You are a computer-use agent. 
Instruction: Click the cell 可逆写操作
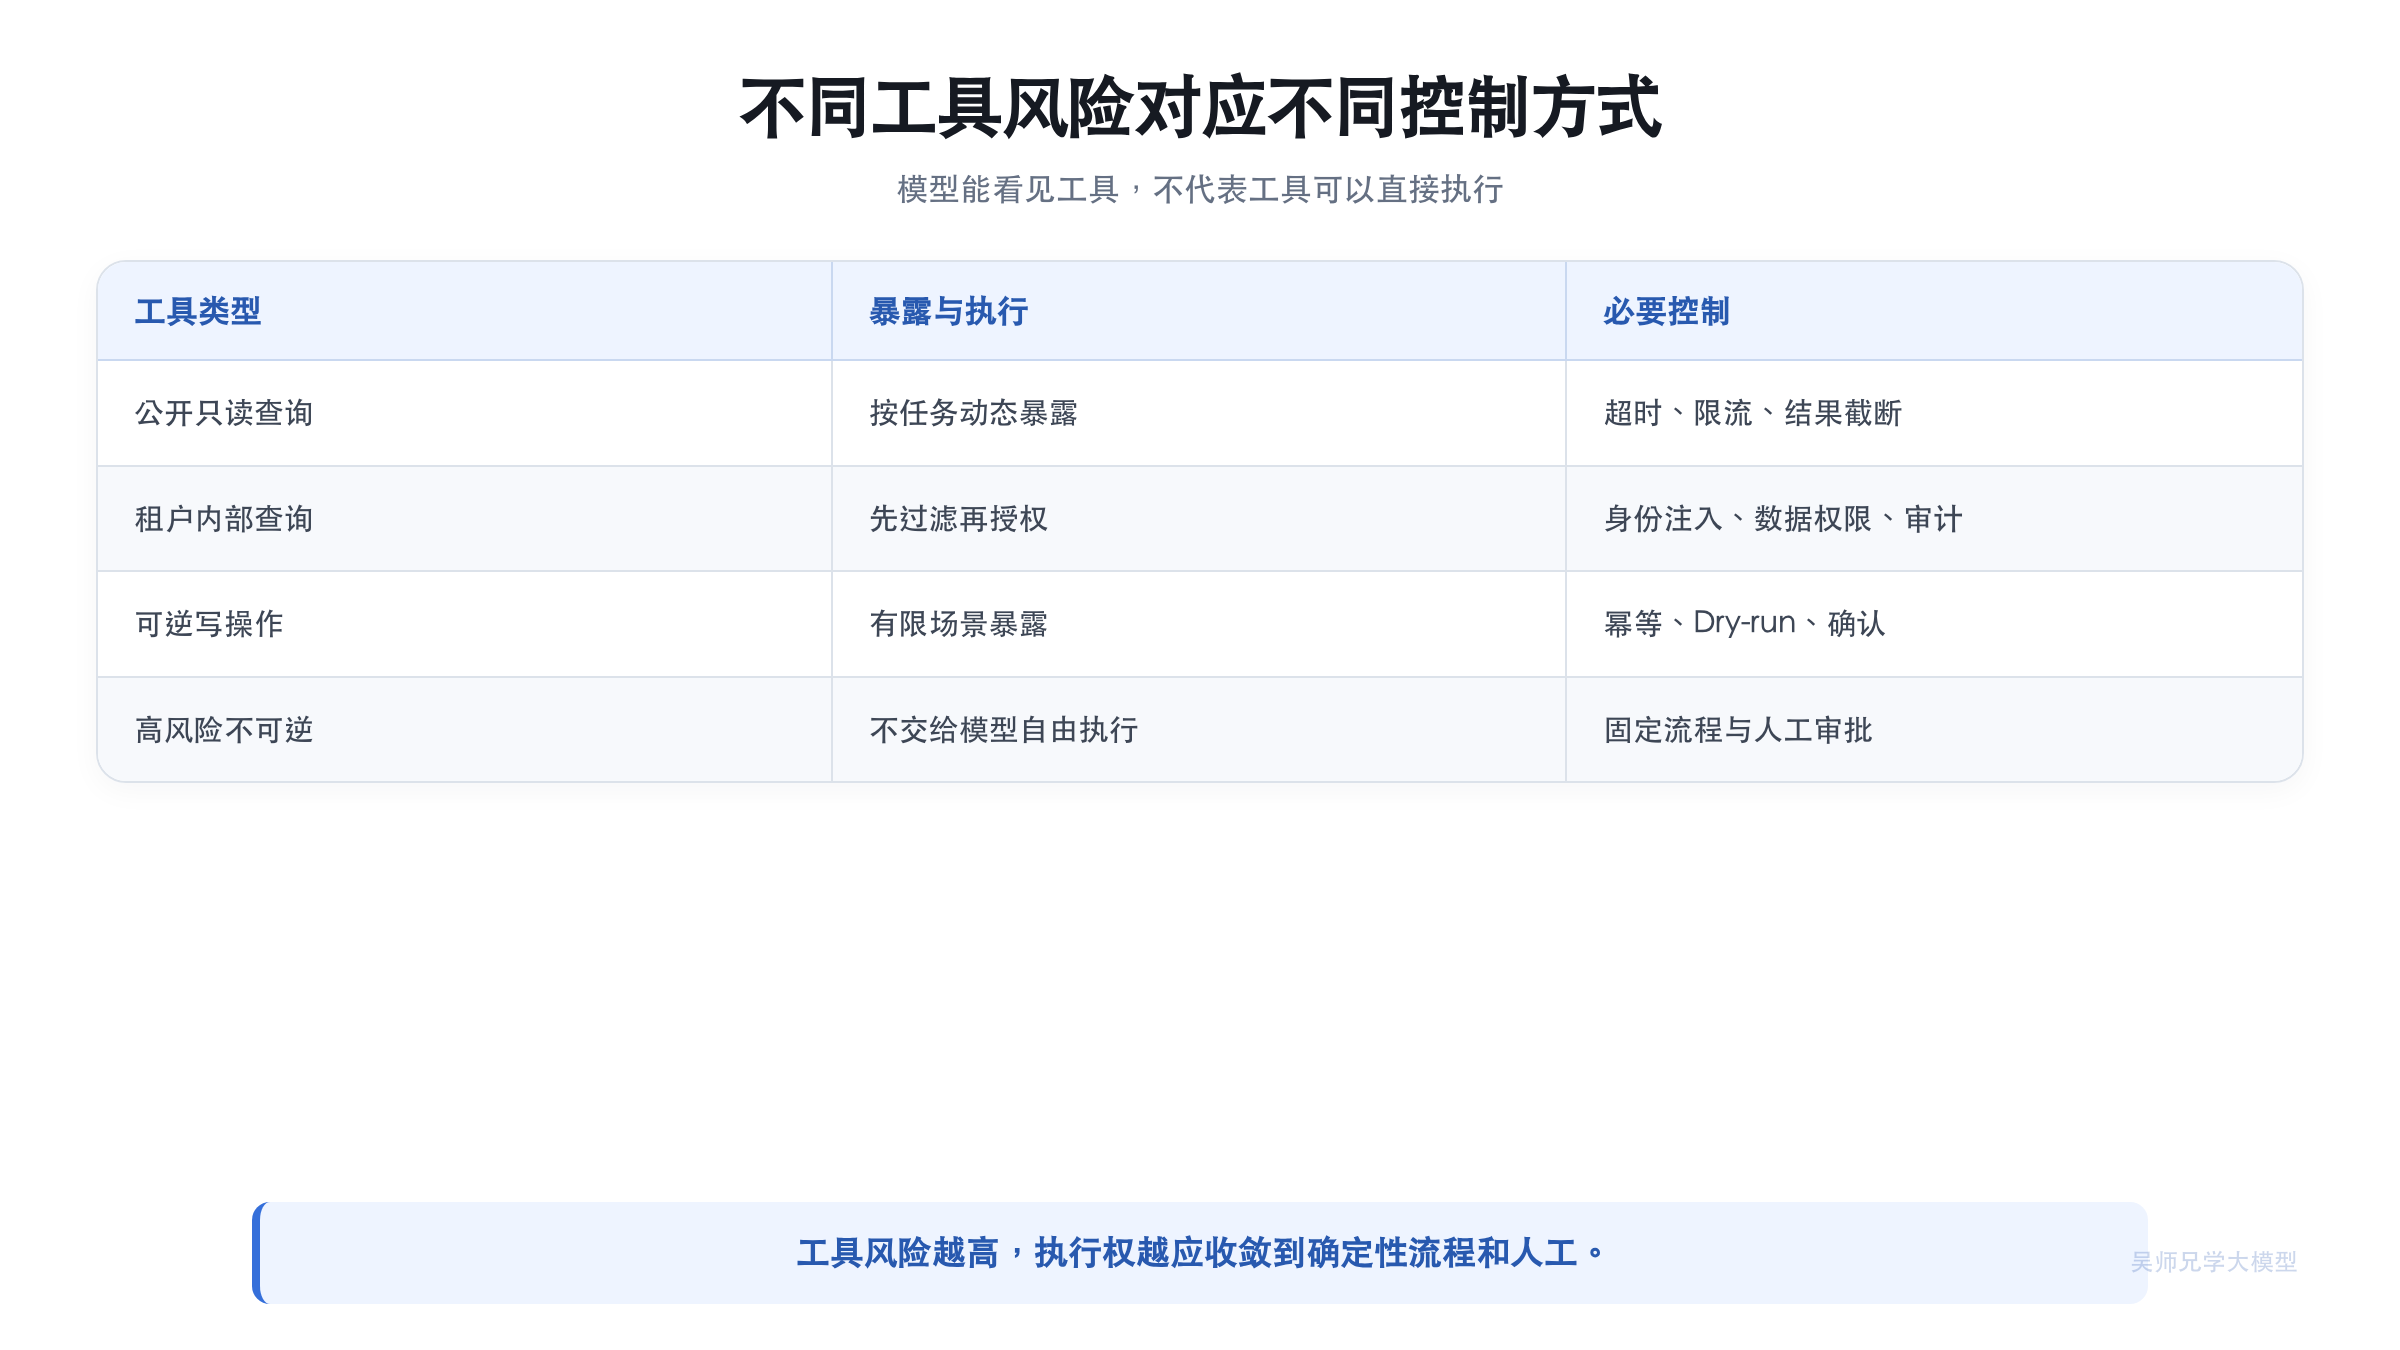coord(464,624)
